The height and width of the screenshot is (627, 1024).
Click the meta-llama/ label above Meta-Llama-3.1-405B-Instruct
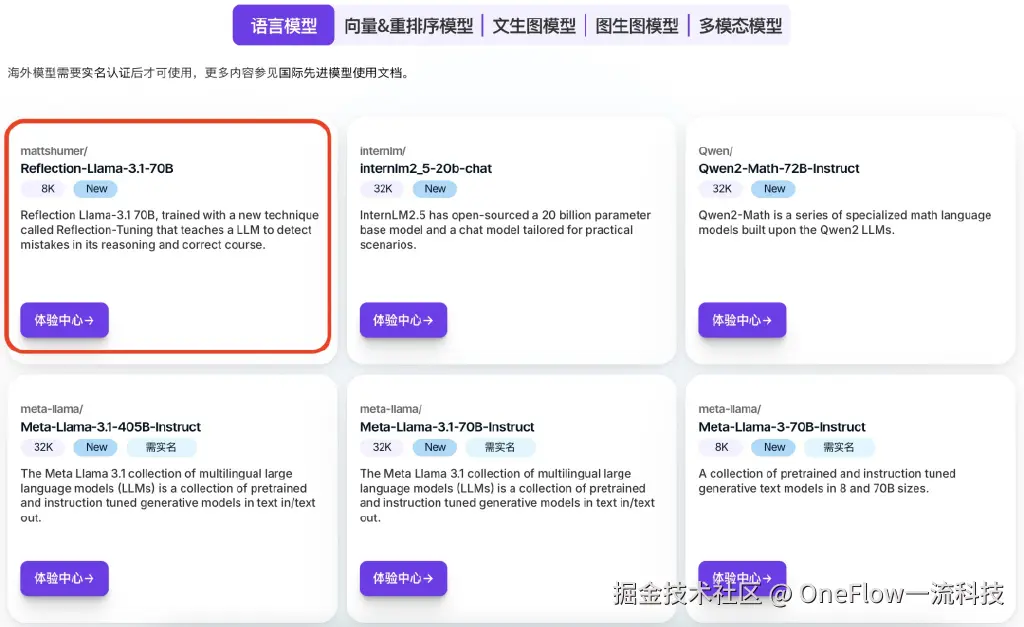pos(52,410)
